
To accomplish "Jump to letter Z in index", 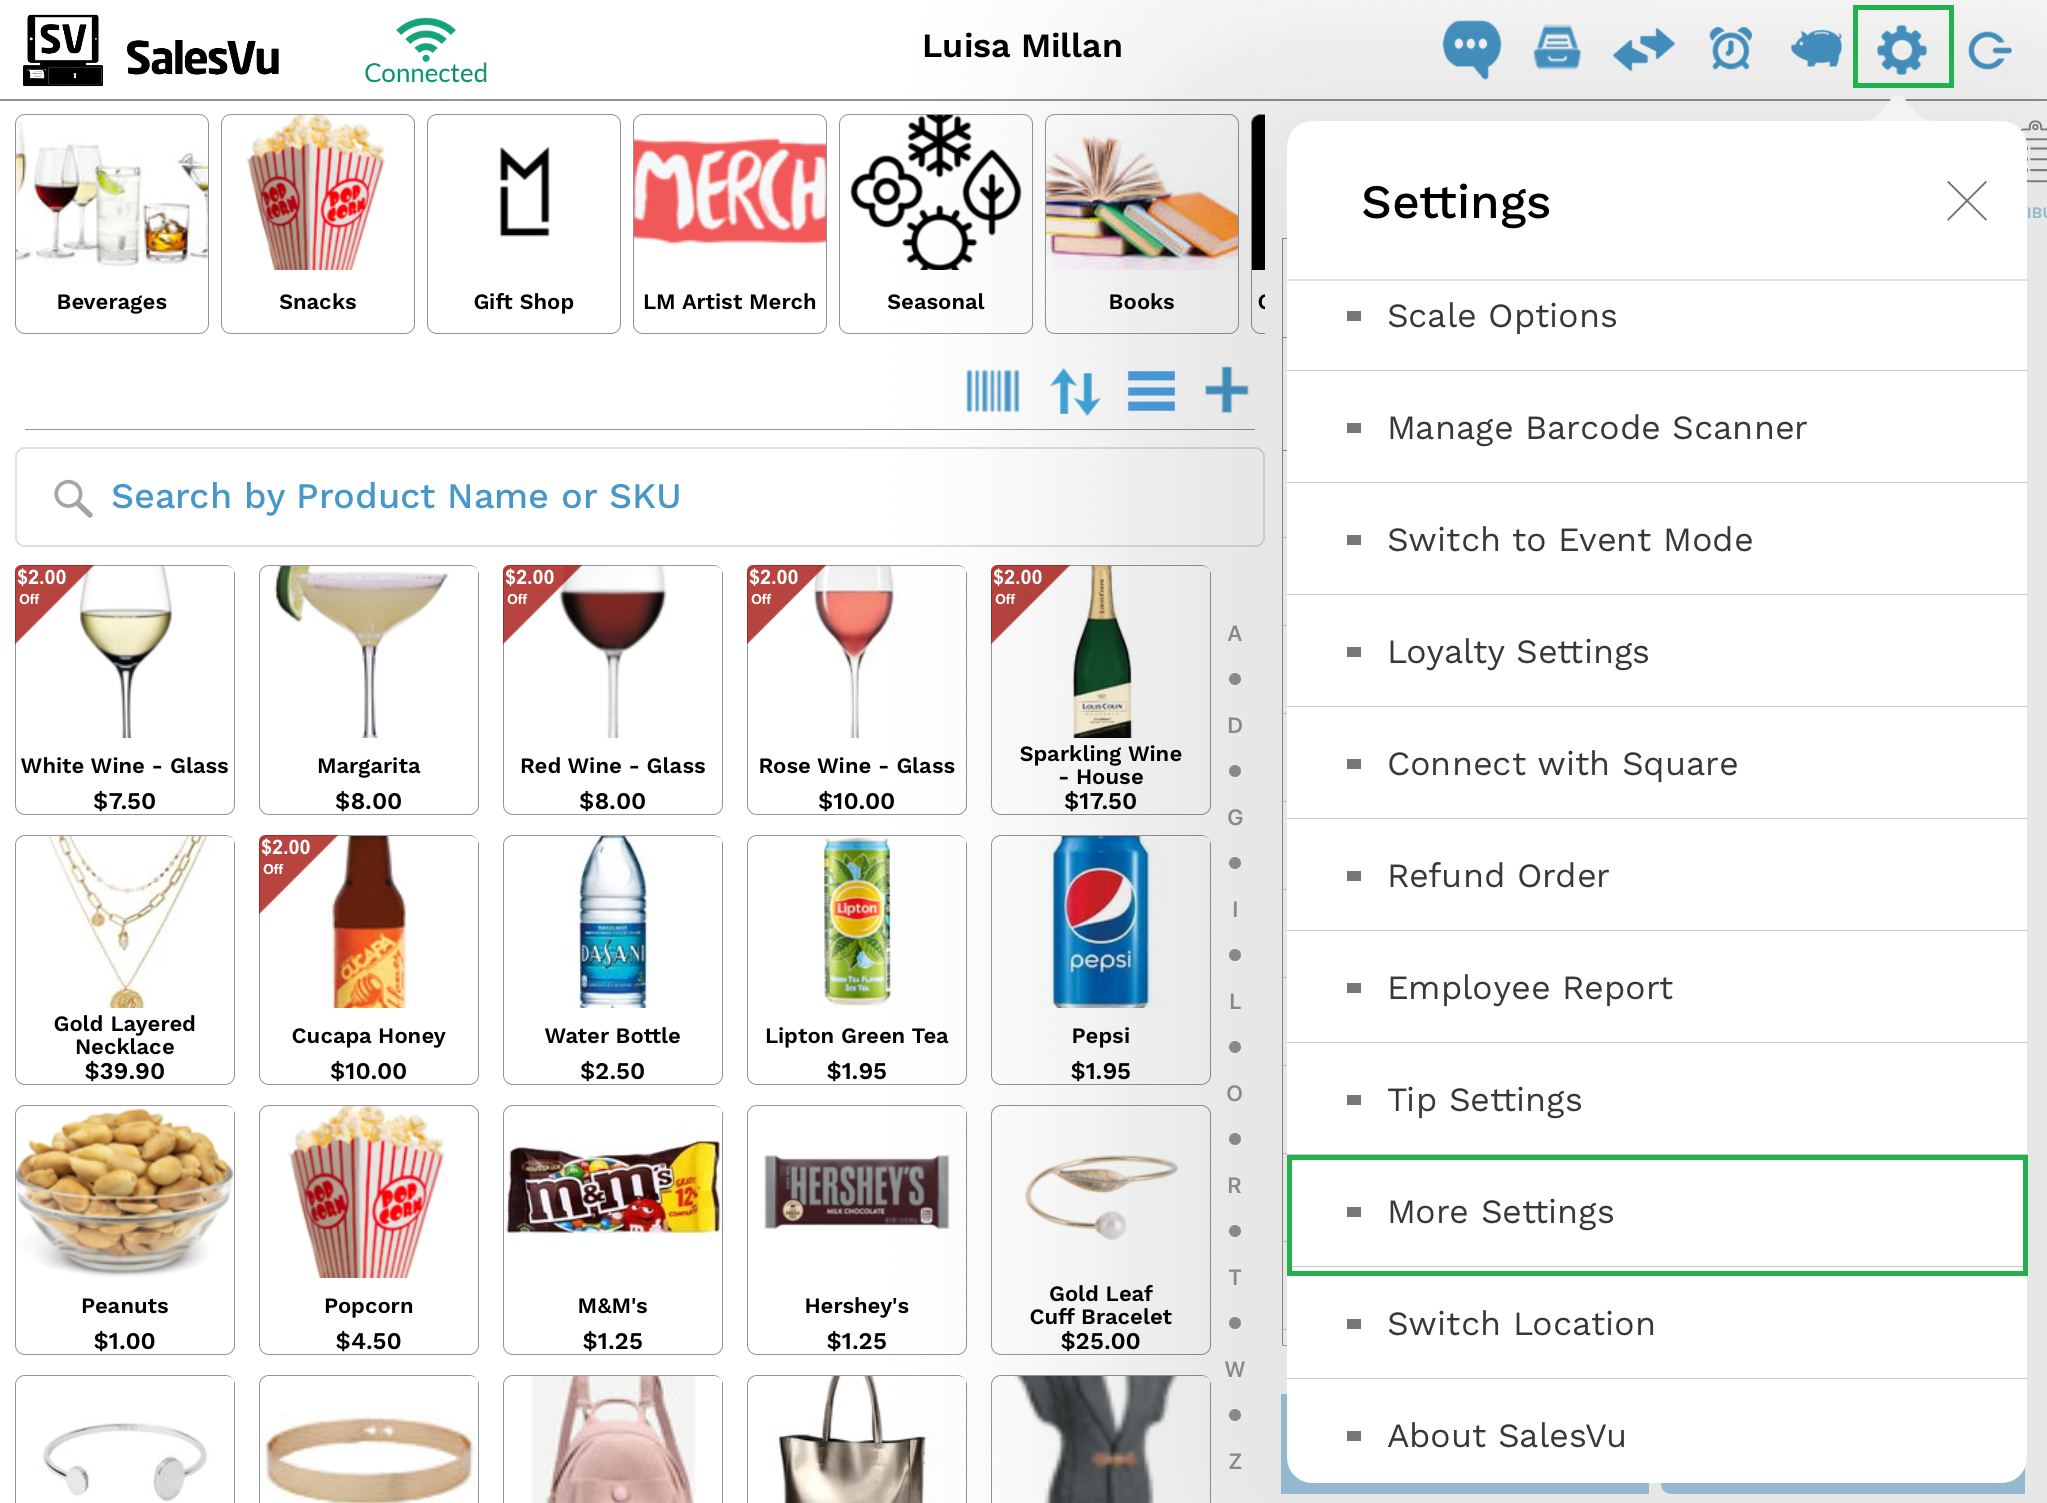I will [x=1235, y=1462].
